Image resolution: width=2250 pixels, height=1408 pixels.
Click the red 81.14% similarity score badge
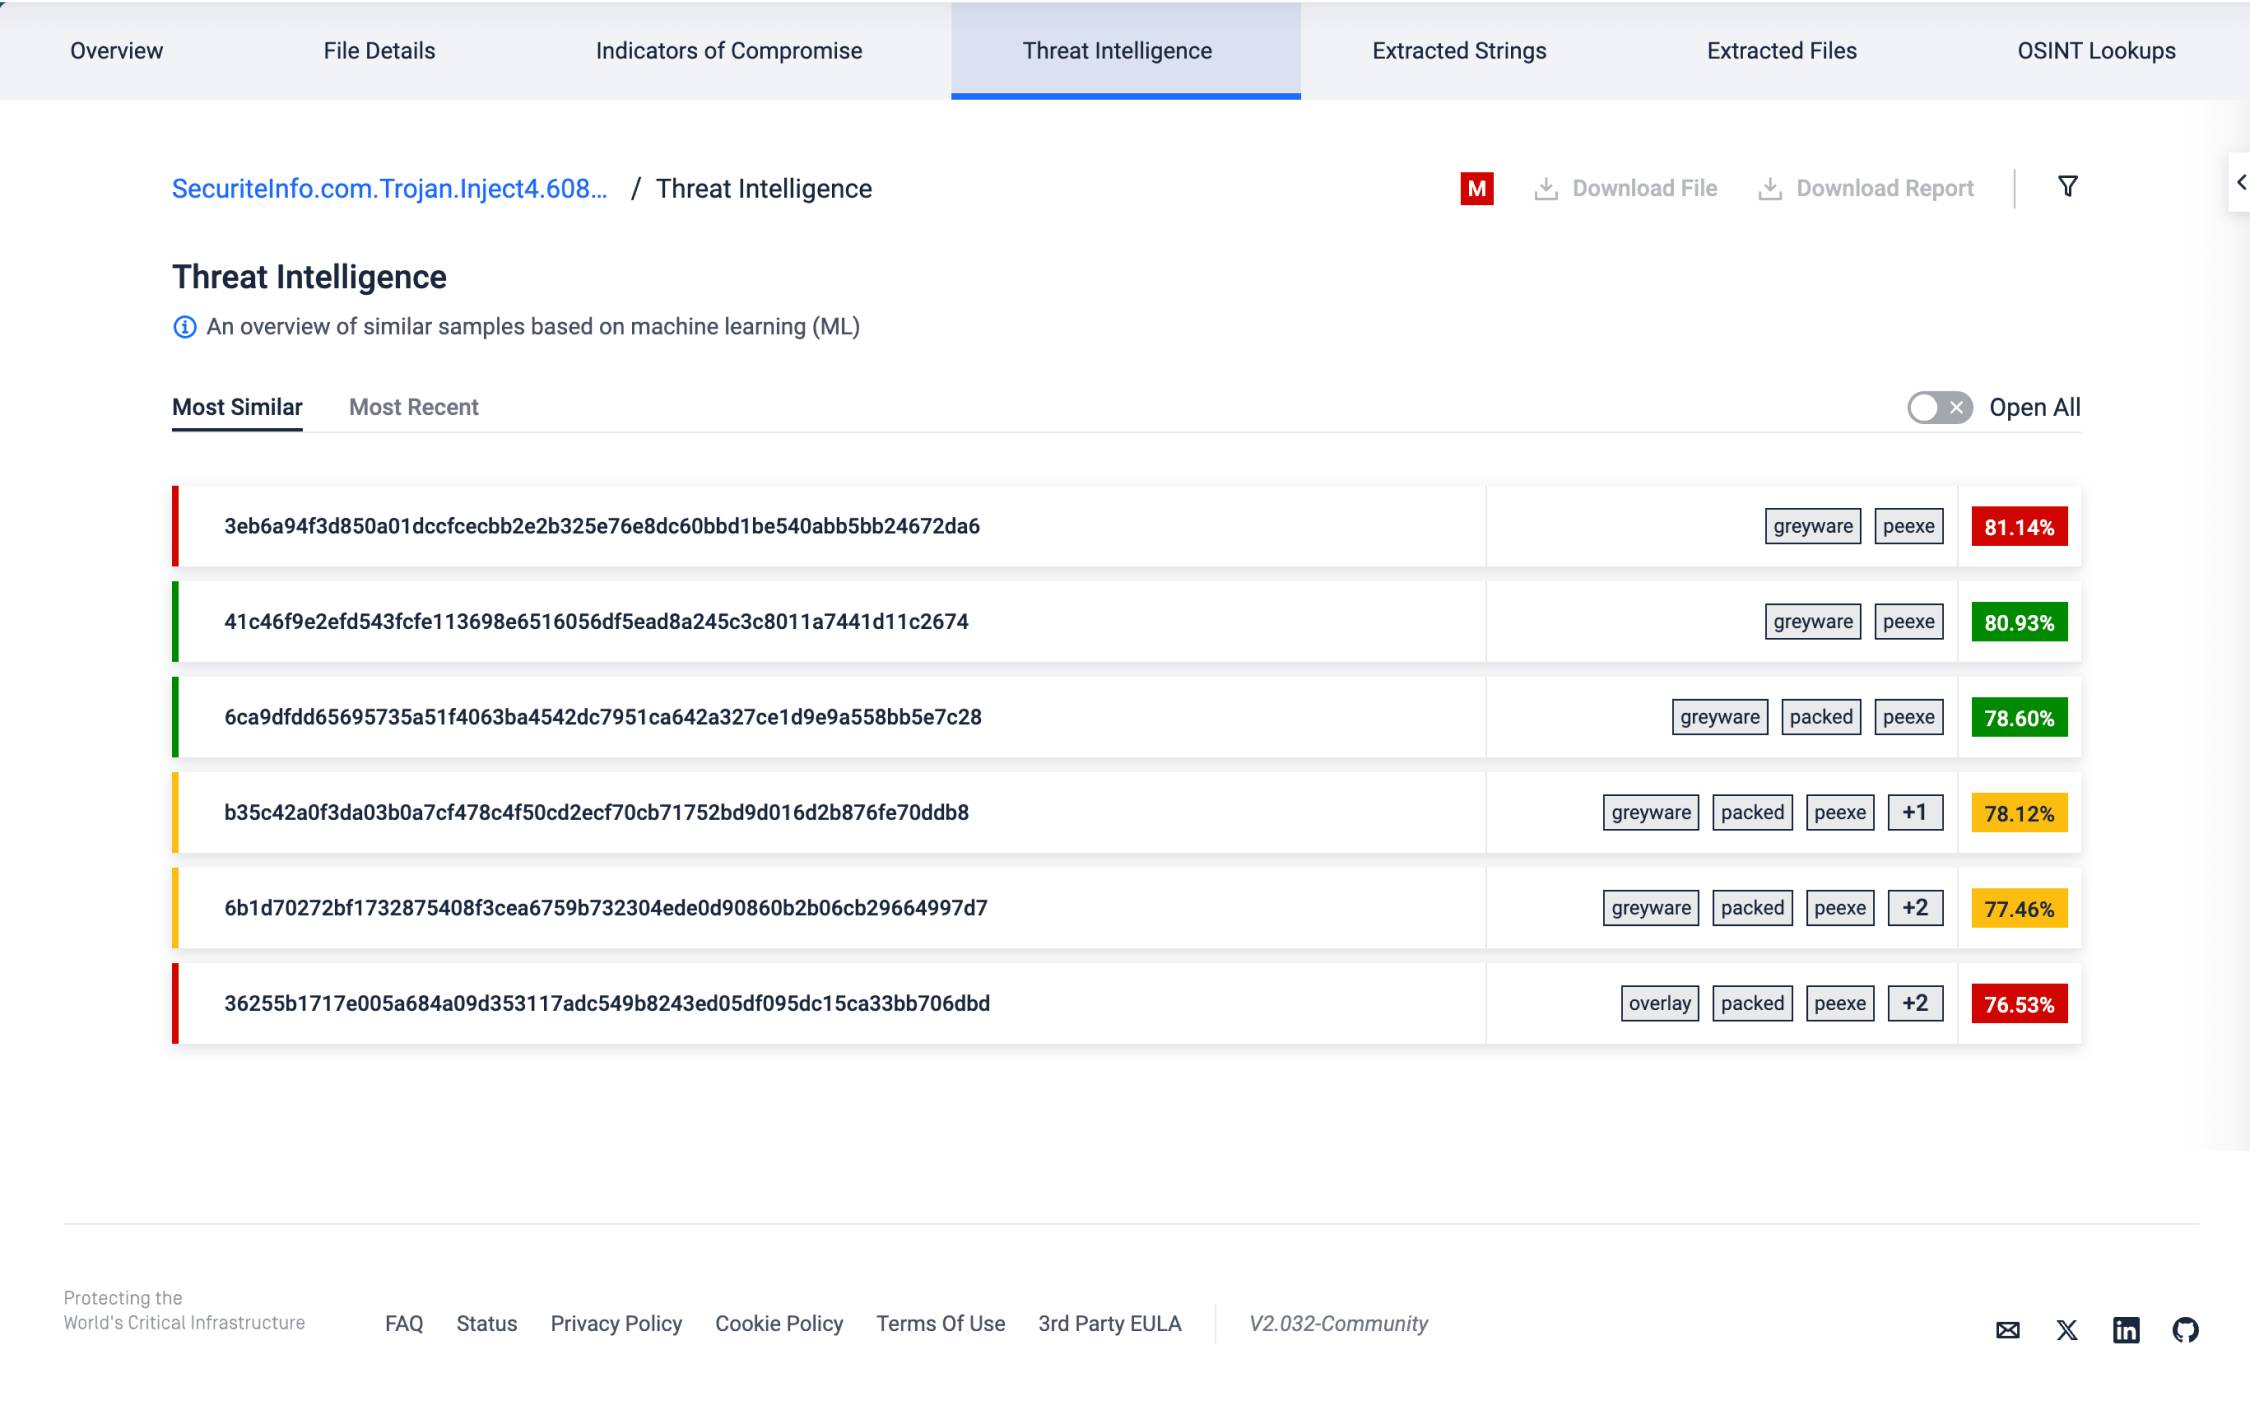click(x=2019, y=525)
